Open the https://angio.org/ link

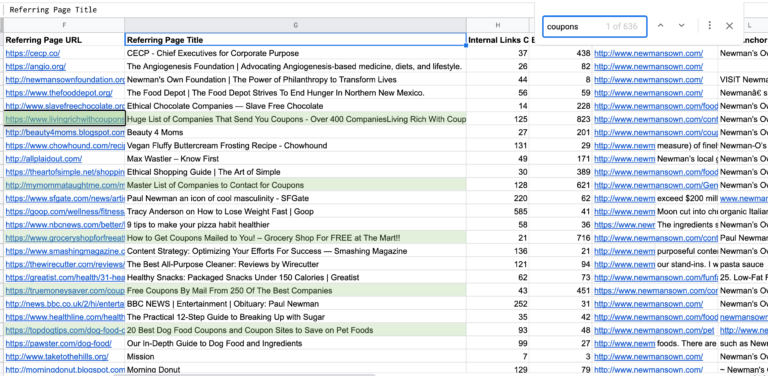click(x=35, y=66)
